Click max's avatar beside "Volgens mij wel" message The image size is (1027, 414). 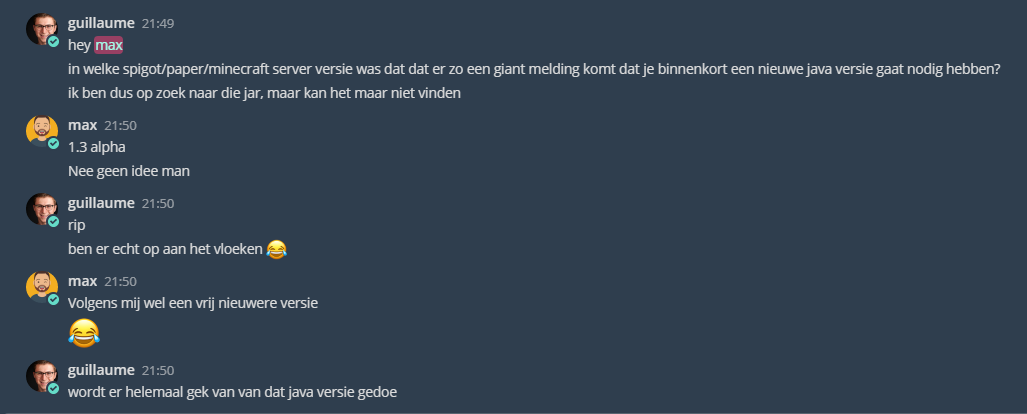tap(40, 287)
